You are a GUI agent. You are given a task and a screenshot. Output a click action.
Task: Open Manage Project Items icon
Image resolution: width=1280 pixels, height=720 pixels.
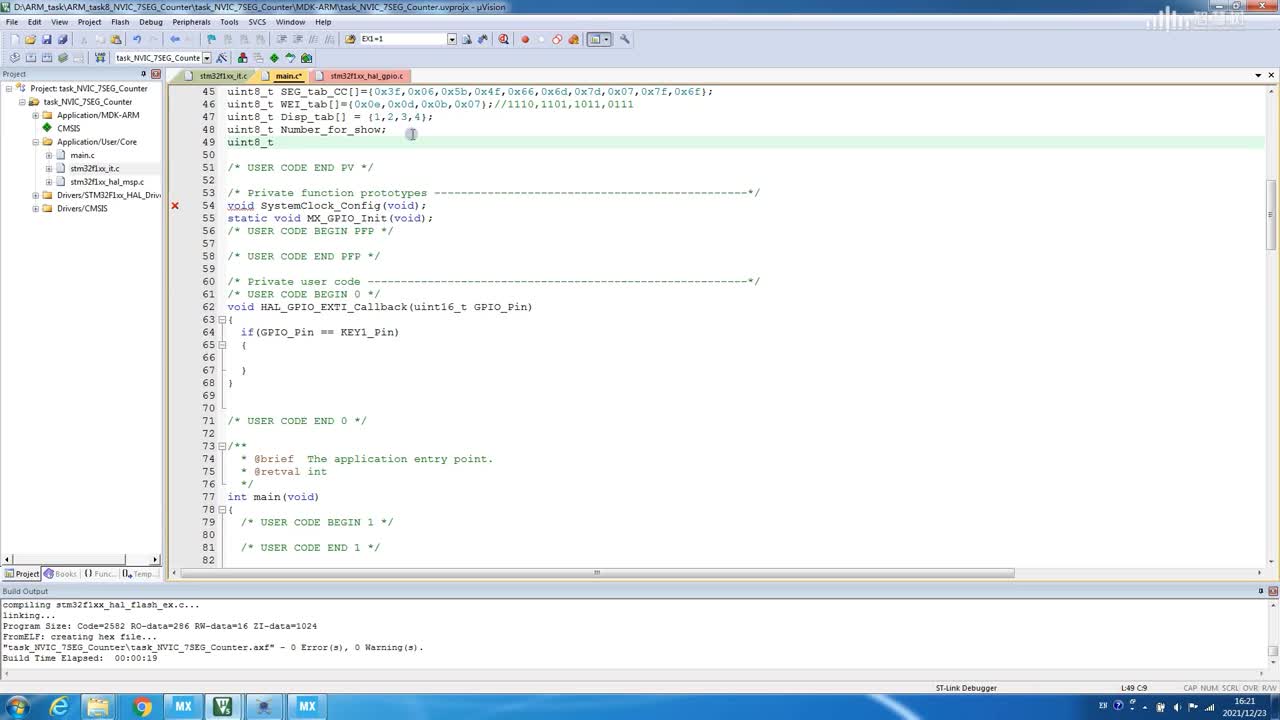click(242, 58)
